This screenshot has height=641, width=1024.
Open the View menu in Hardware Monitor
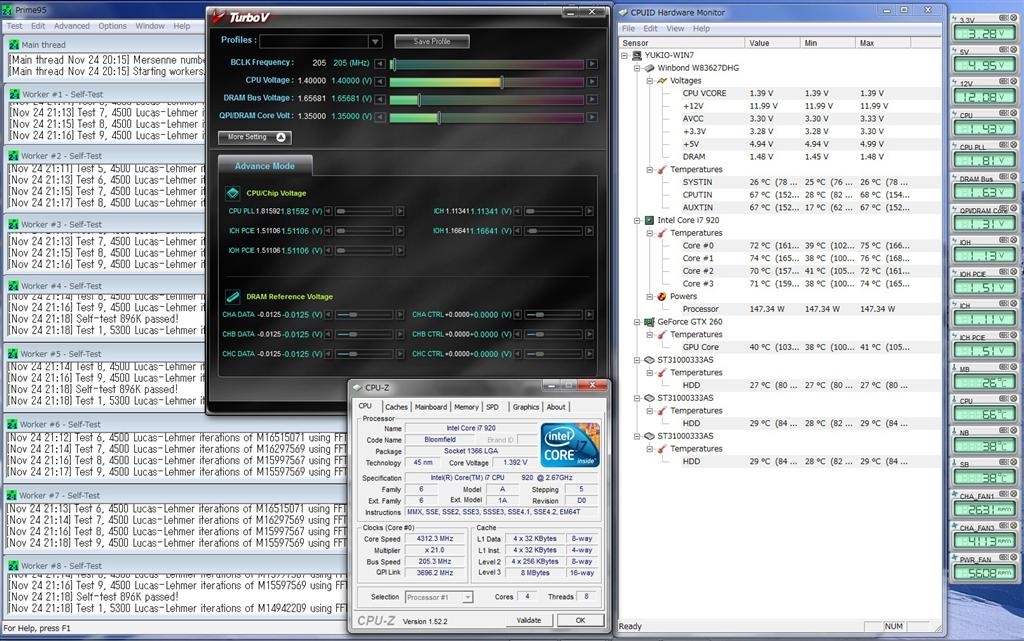[675, 29]
